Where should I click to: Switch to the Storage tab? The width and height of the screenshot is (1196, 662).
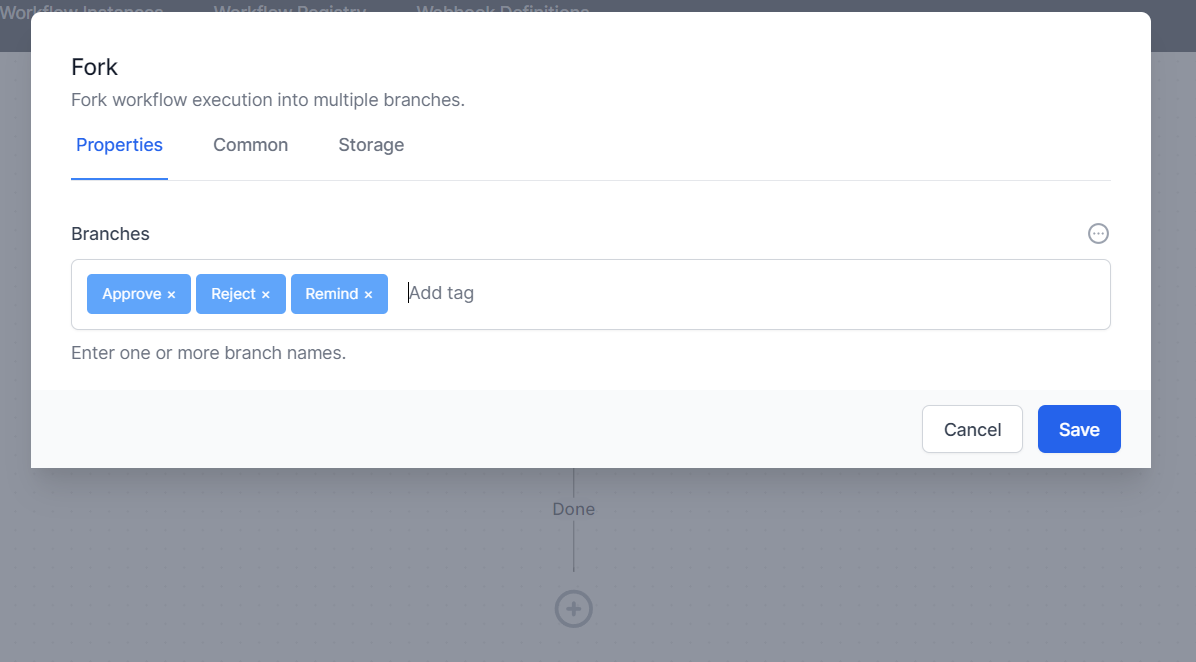(x=371, y=145)
